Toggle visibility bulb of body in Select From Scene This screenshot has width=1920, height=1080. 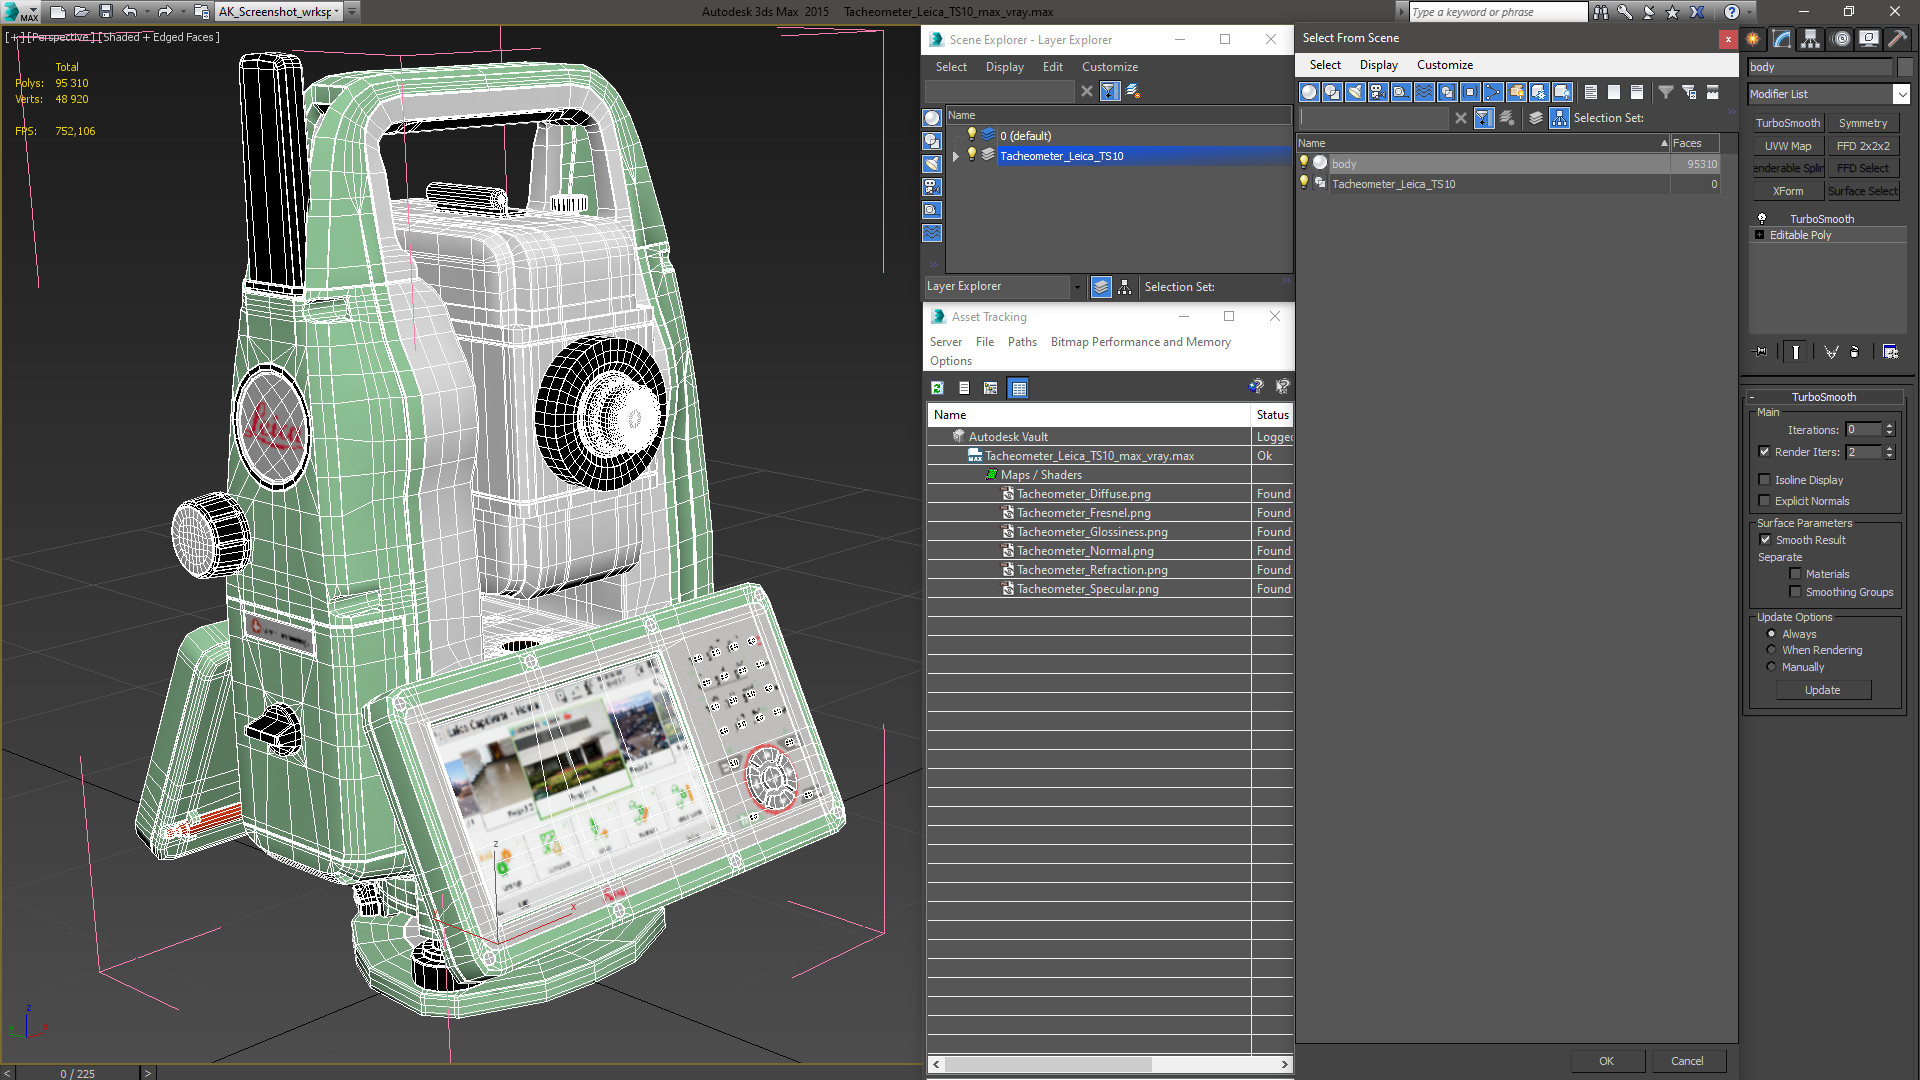click(x=1303, y=163)
